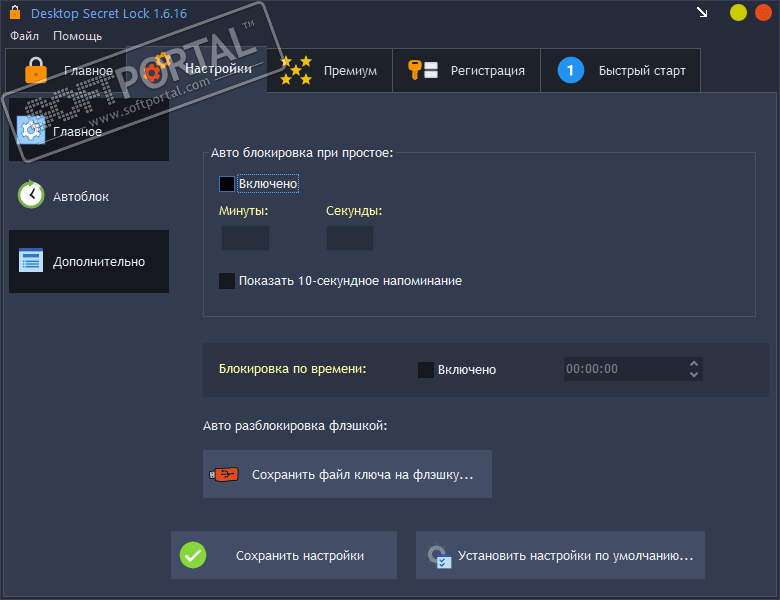780x600 pixels.
Task: Click the list Дополнительно icon
Action: coord(31,260)
